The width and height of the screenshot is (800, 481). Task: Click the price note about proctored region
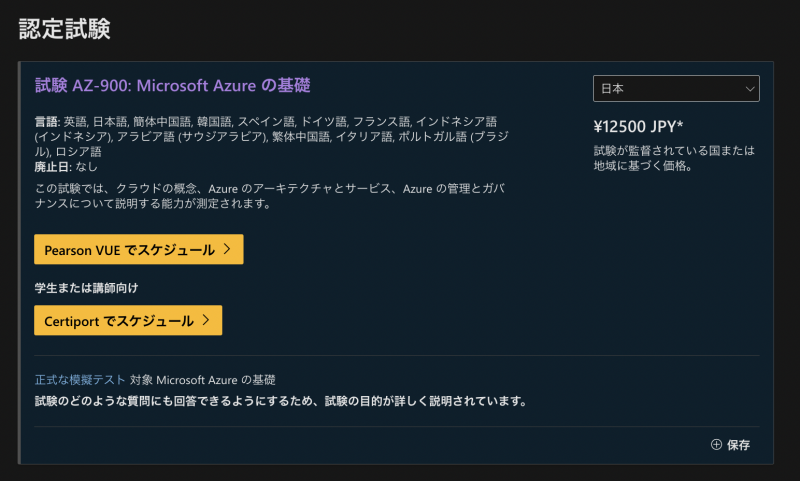tap(673, 158)
